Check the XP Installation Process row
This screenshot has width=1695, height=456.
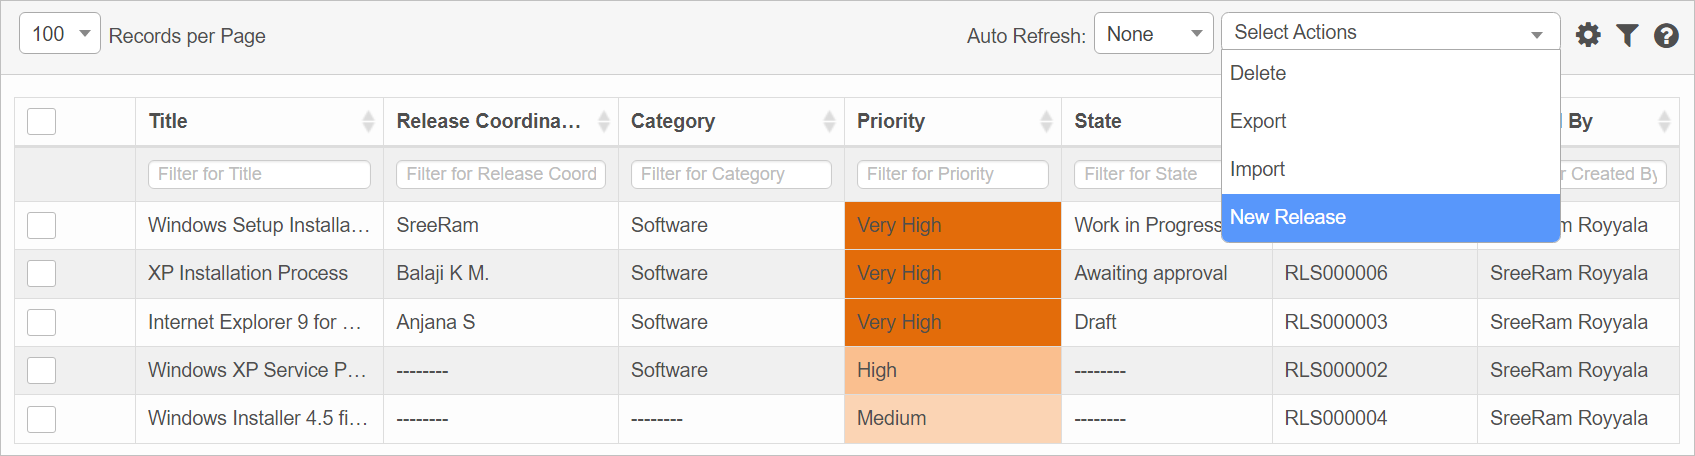click(x=41, y=273)
